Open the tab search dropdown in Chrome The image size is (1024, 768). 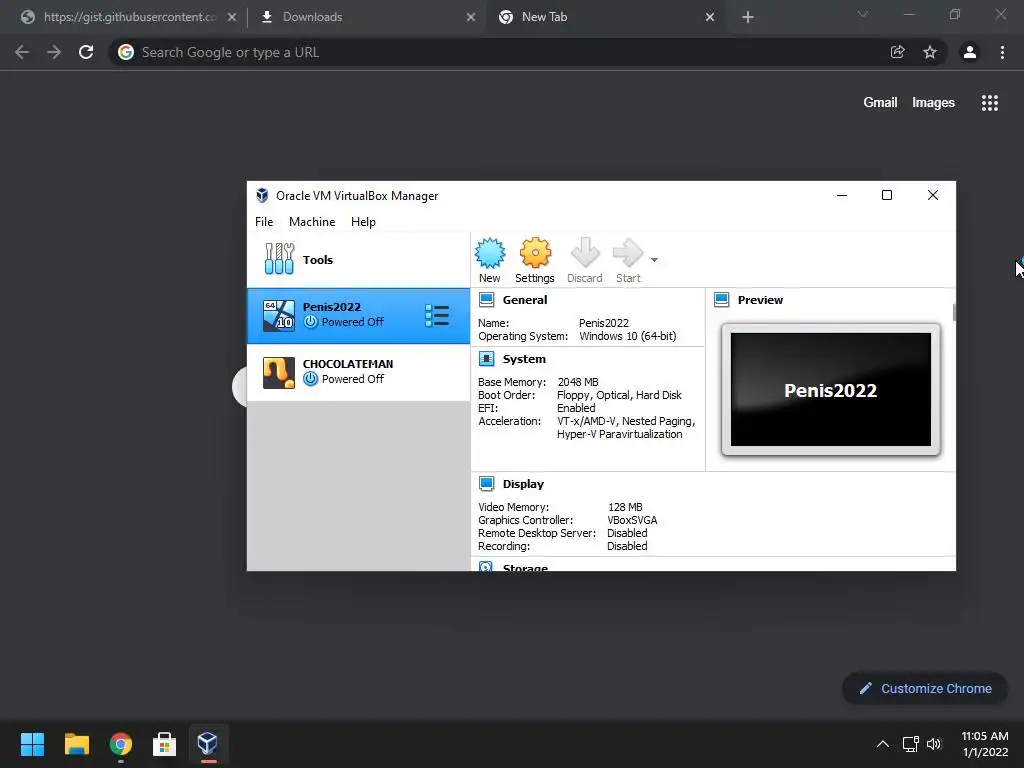(x=863, y=14)
